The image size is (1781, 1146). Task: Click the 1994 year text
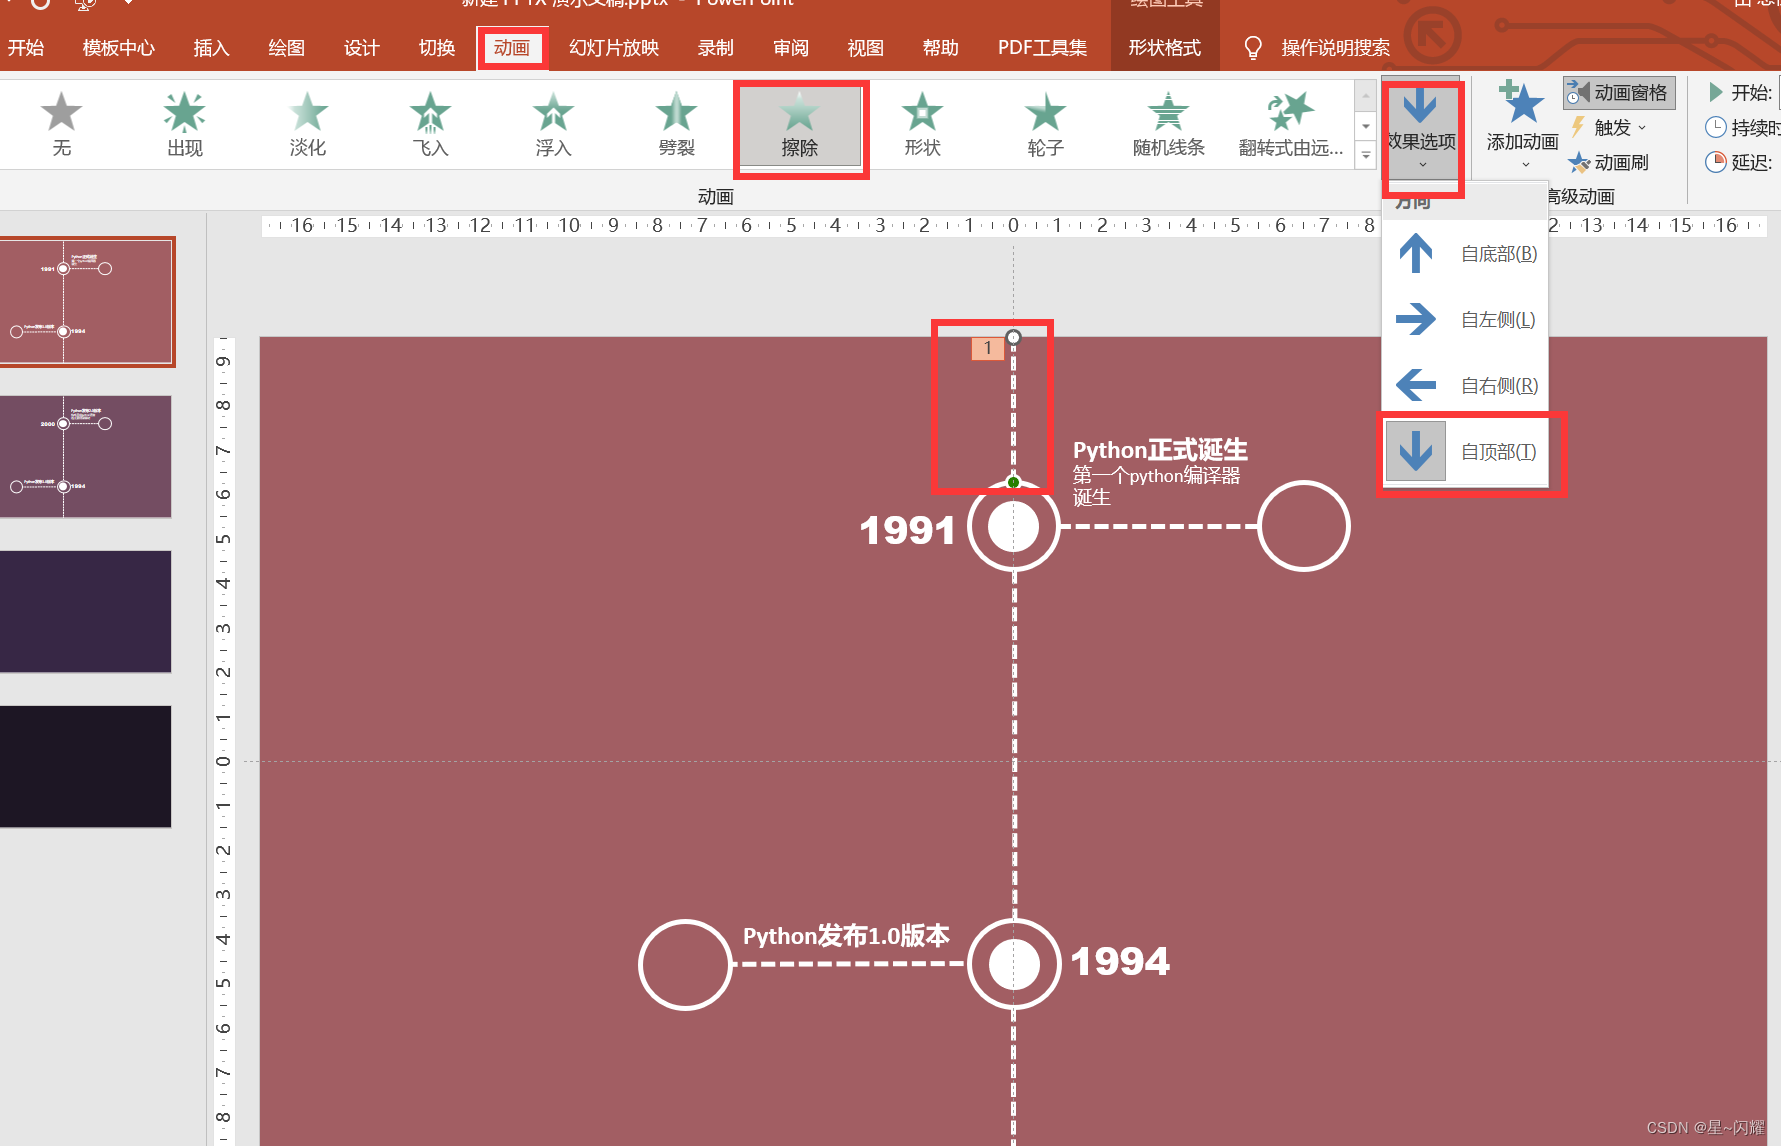(x=1120, y=962)
